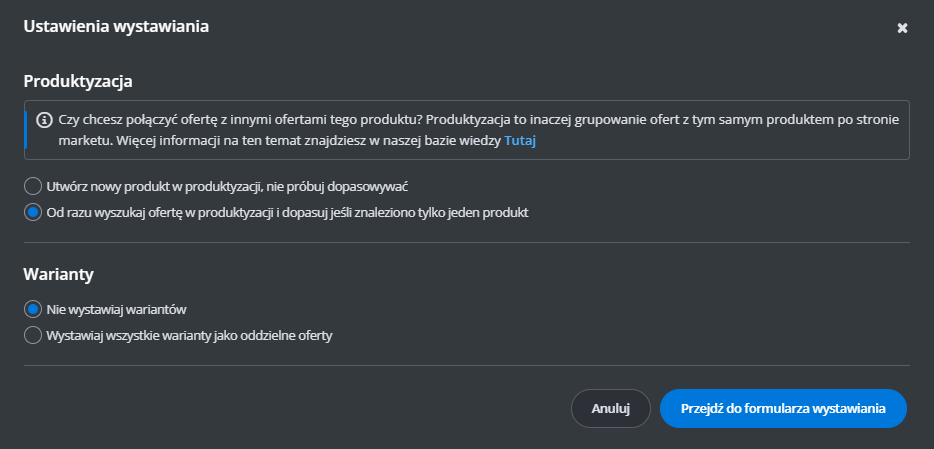Click the Produktyzacja section heading
This screenshot has width=934, height=449.
78,80
